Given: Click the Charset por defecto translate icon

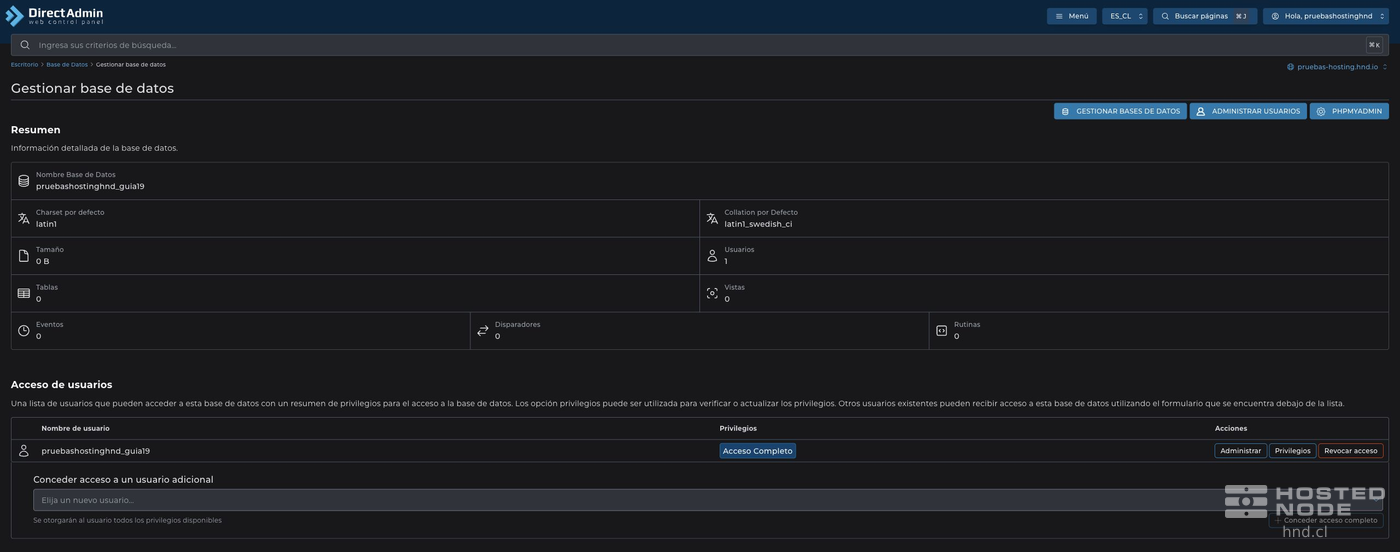Looking at the screenshot, I should coord(24,218).
